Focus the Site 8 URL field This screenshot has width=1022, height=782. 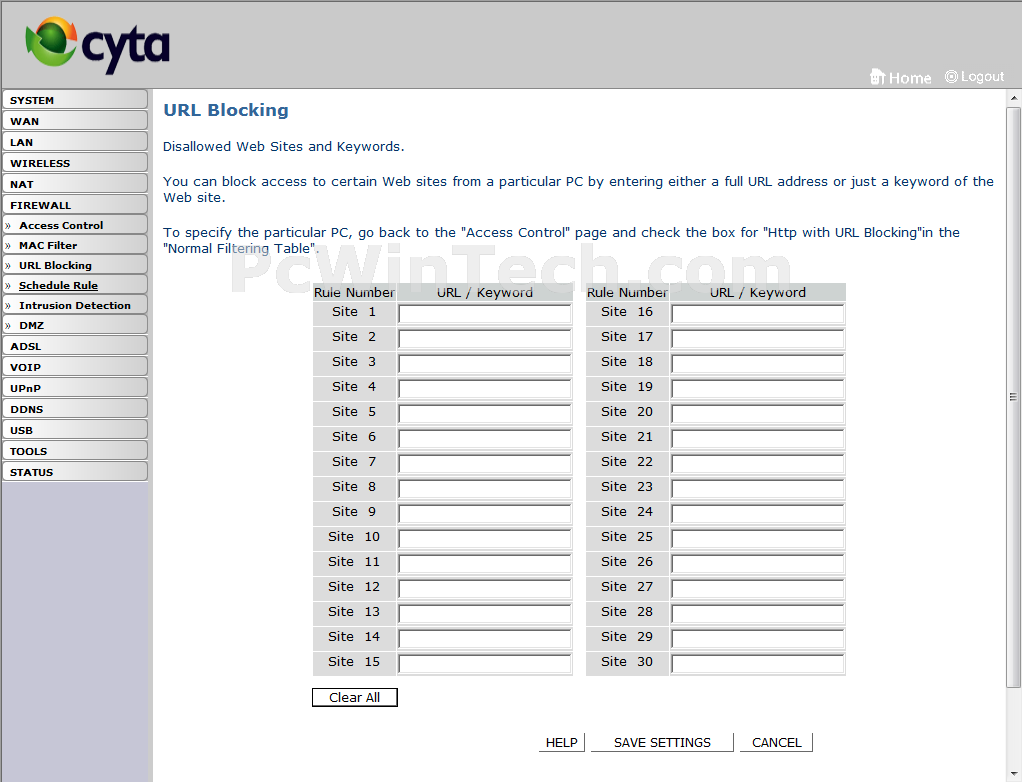(x=485, y=489)
